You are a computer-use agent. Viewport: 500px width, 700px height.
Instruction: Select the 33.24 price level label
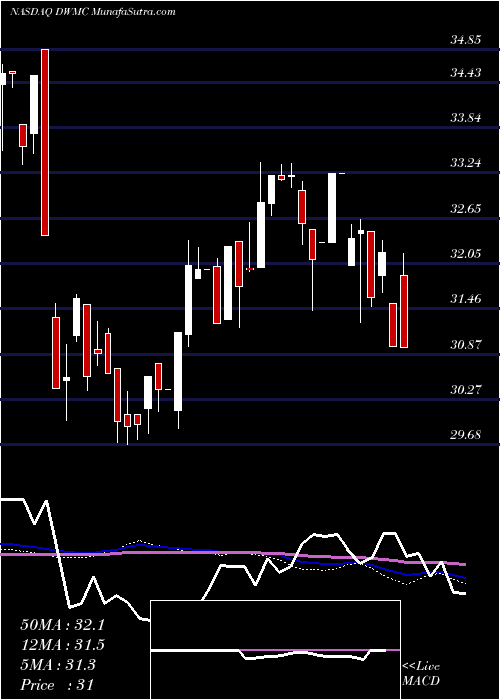click(x=466, y=162)
